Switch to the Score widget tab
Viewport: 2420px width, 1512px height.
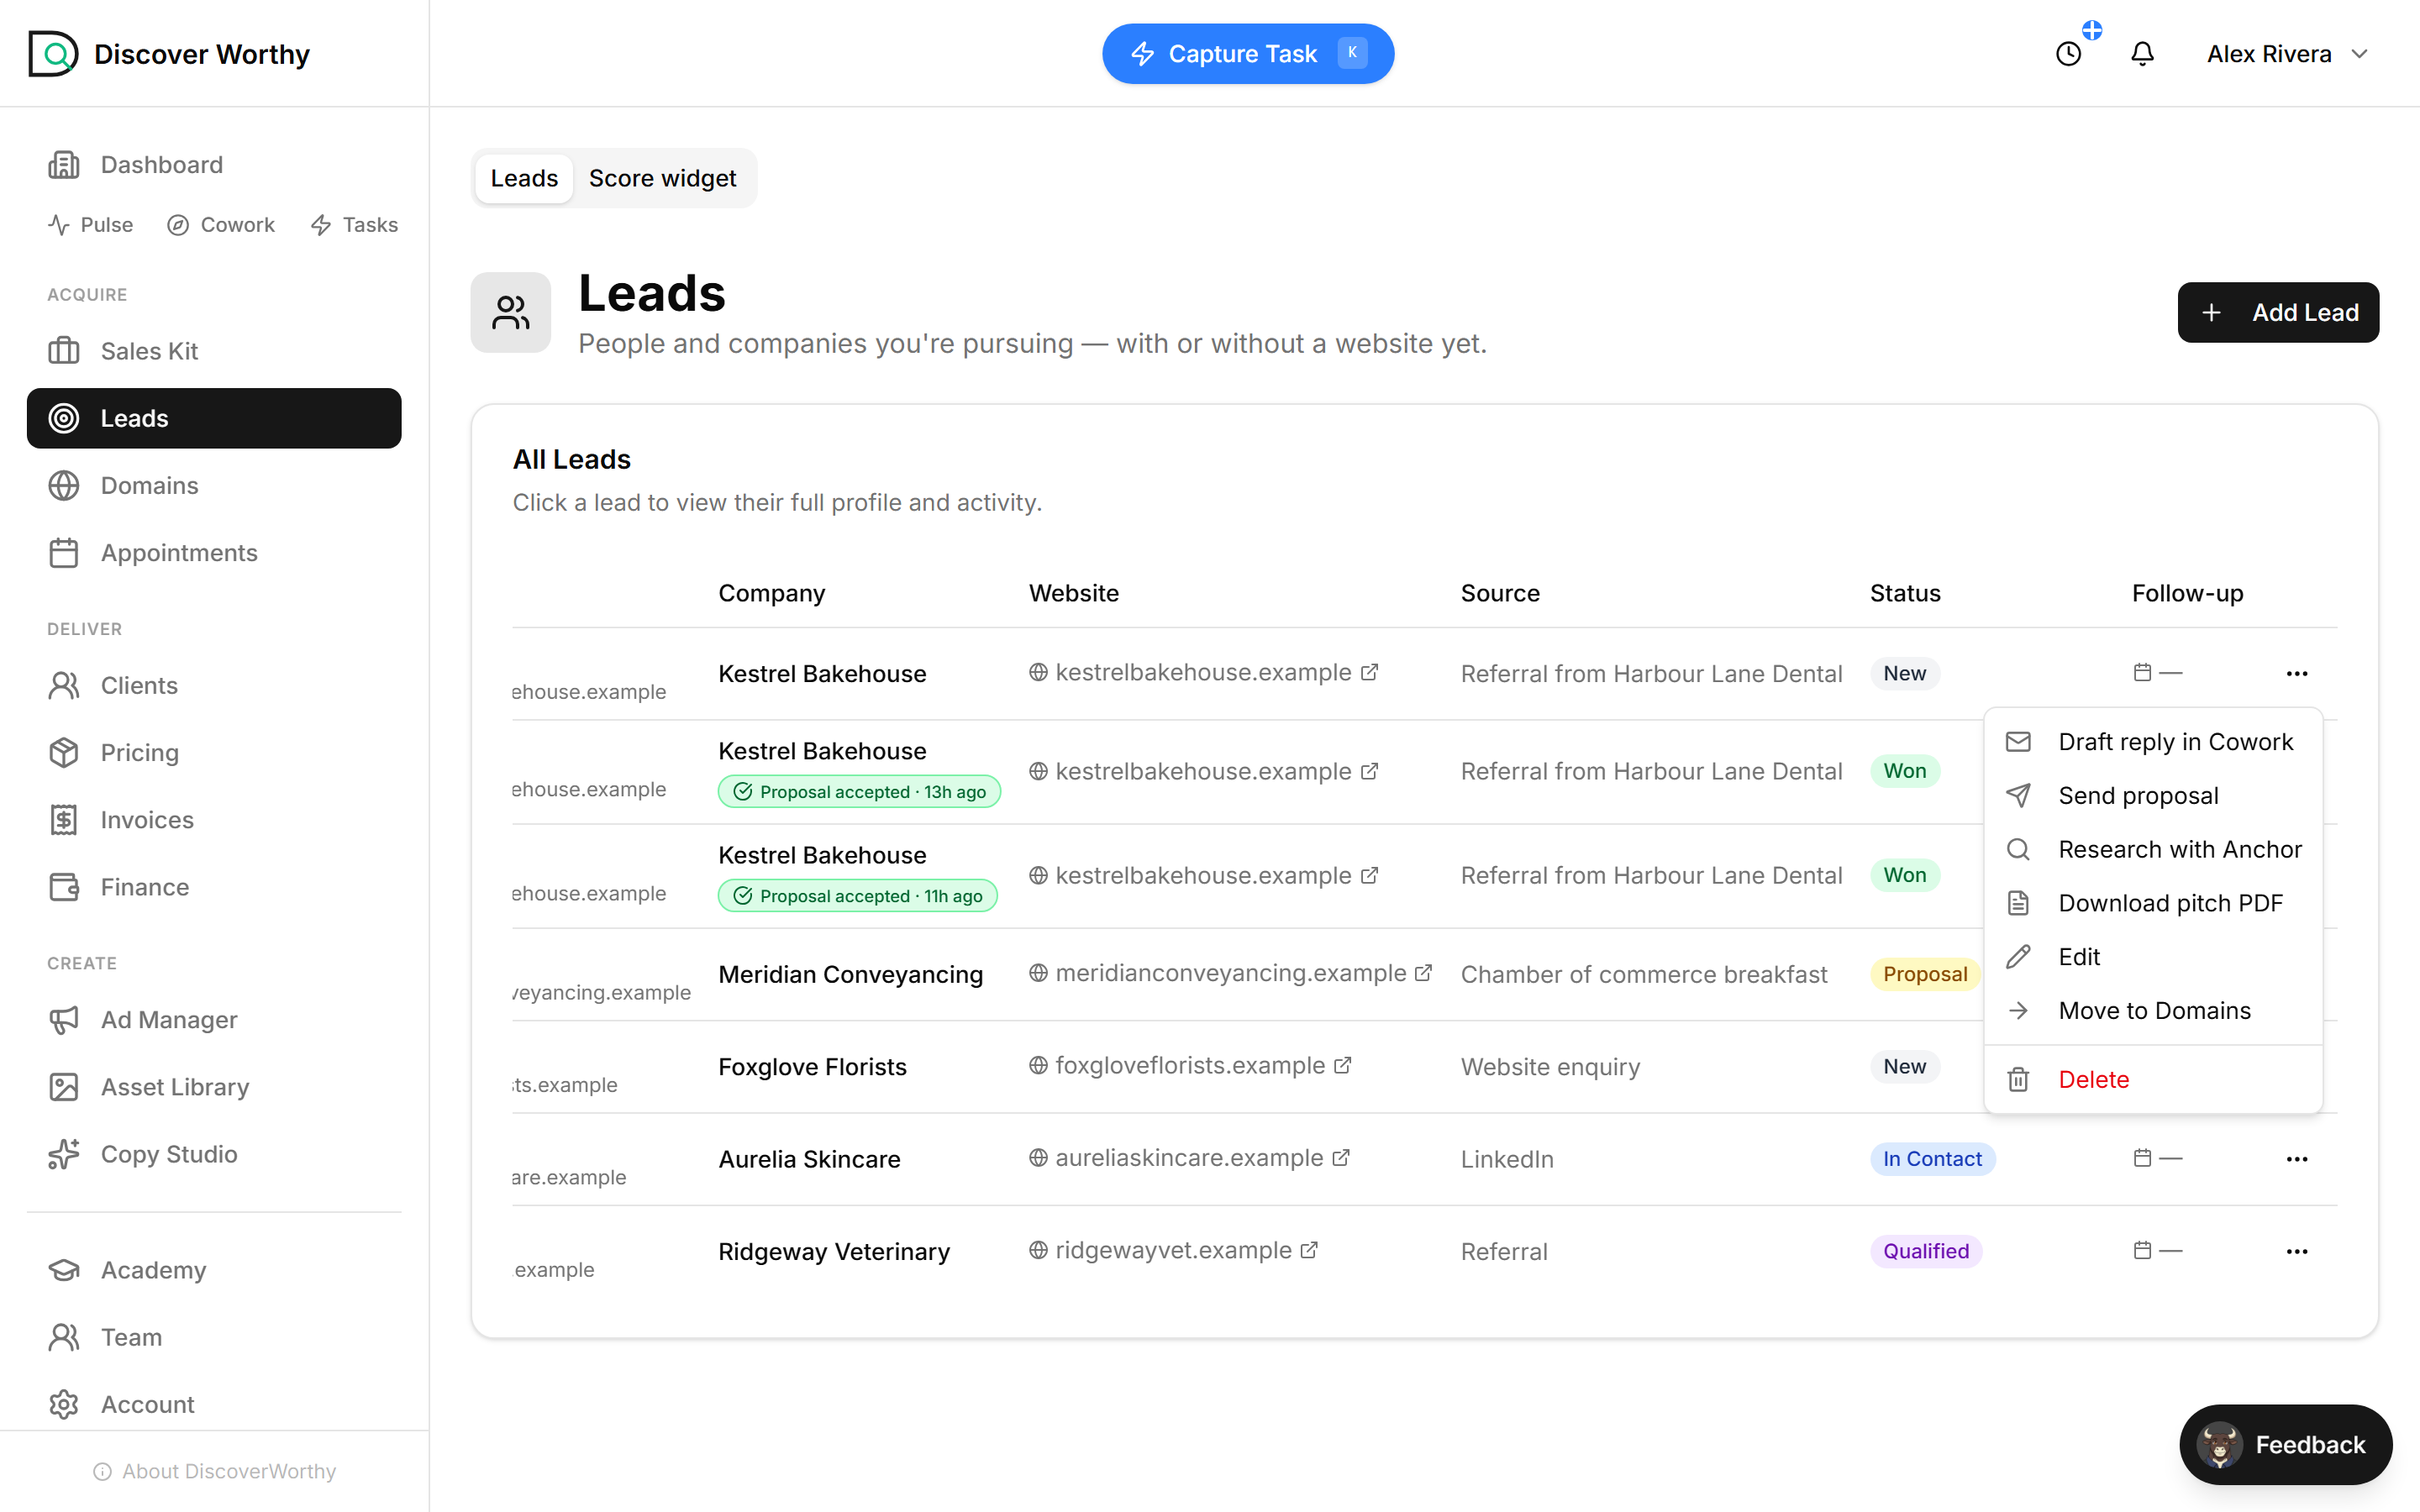tap(662, 178)
